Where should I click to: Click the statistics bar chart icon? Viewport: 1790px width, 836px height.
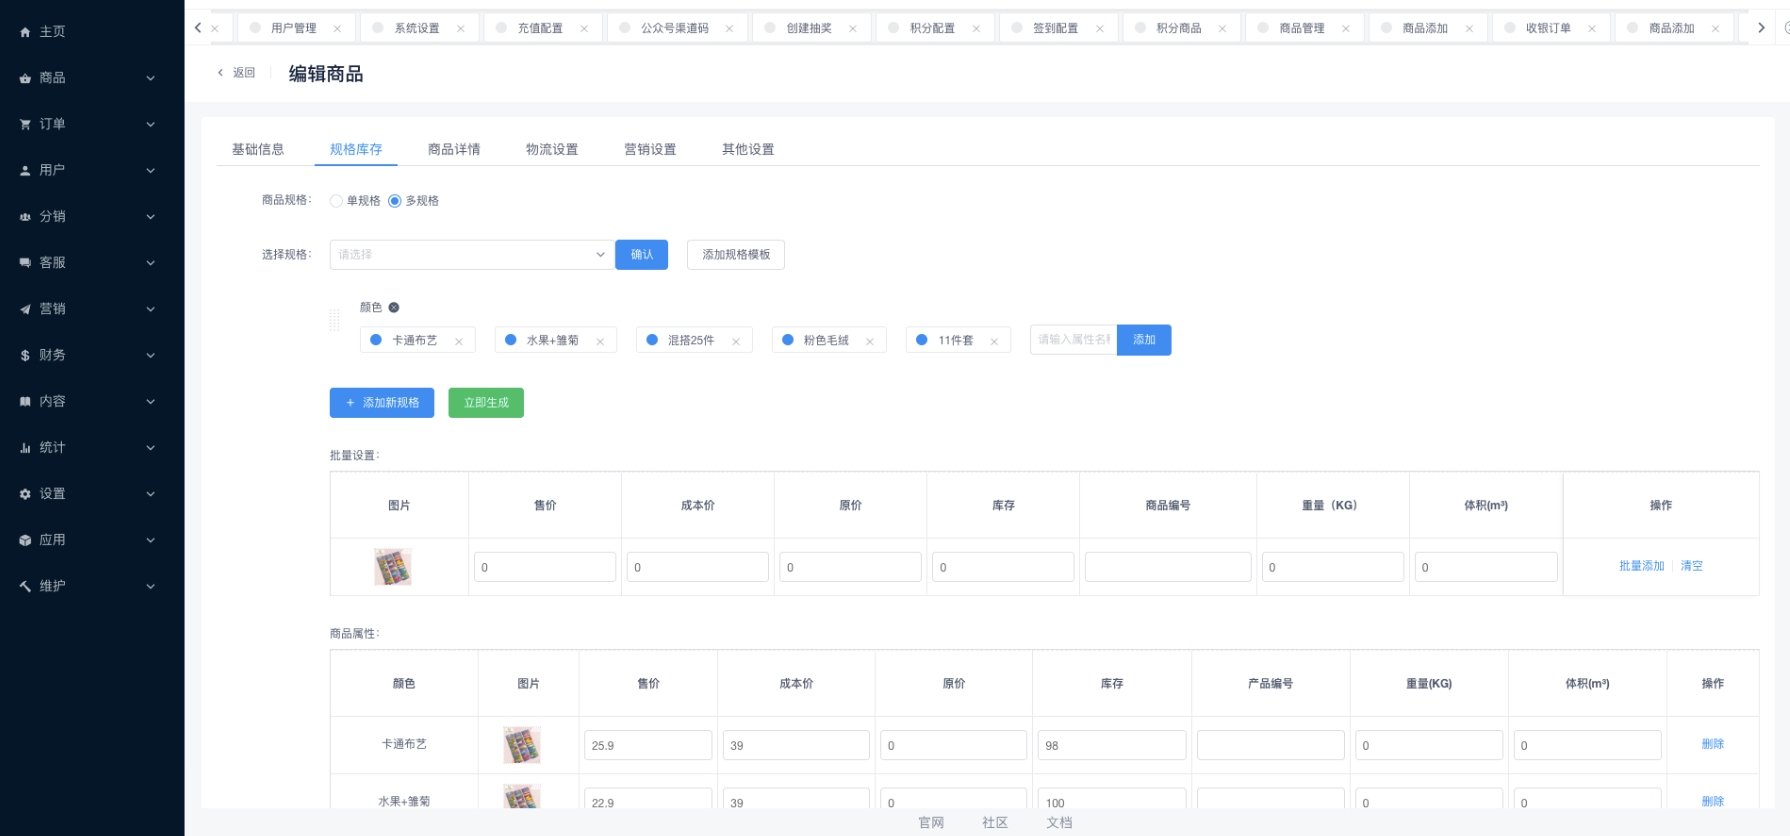pyautogui.click(x=25, y=448)
